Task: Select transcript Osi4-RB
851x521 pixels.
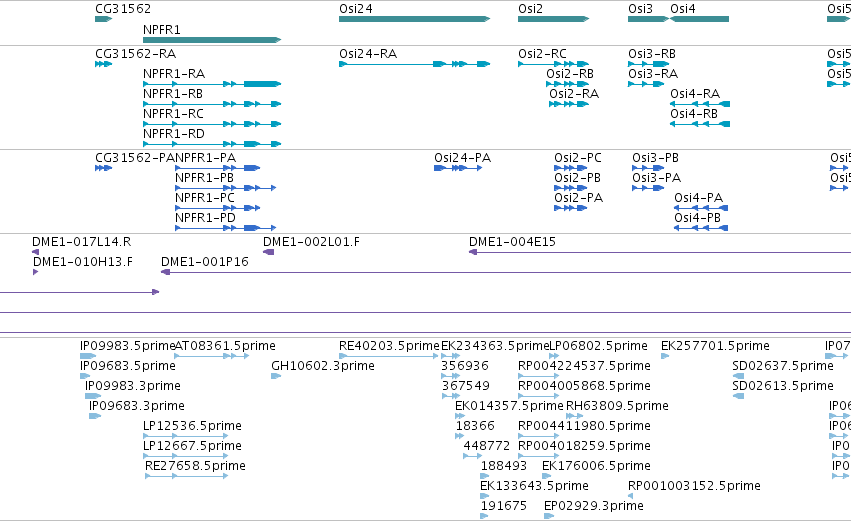Action: coord(700,124)
